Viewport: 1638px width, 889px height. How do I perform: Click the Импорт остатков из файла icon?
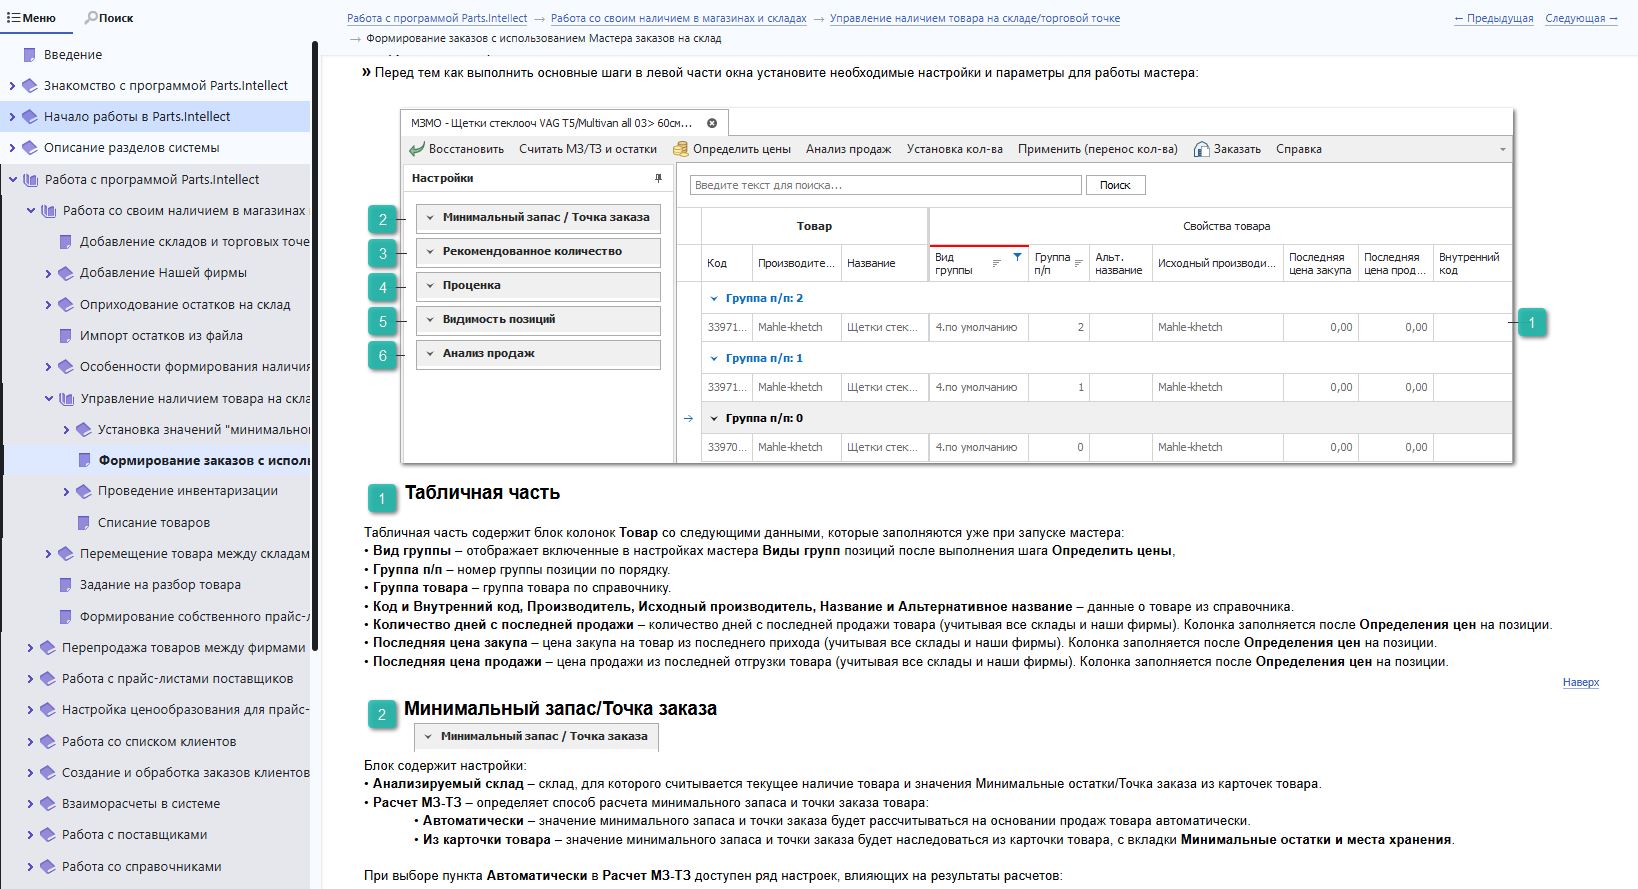[66, 336]
